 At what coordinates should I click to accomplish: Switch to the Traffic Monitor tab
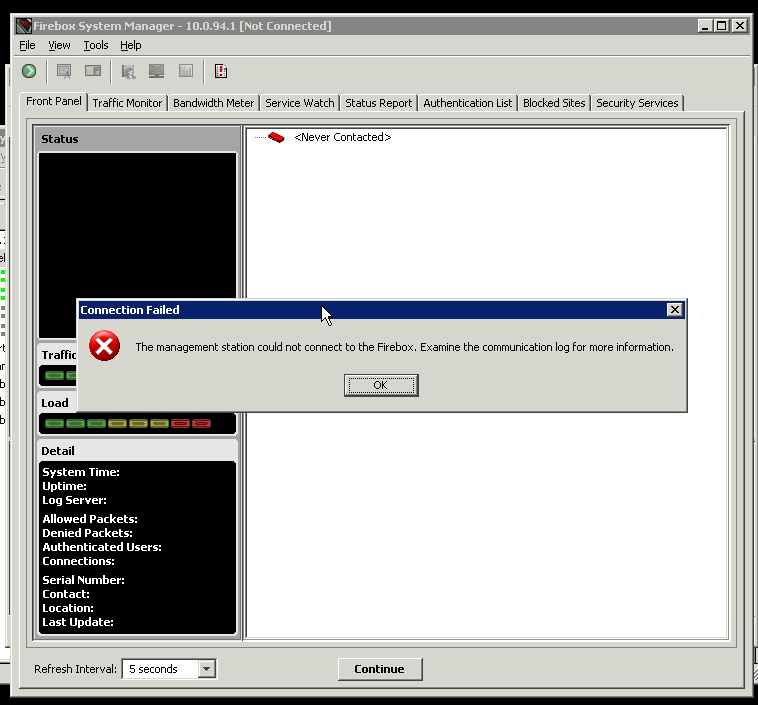[x=127, y=103]
